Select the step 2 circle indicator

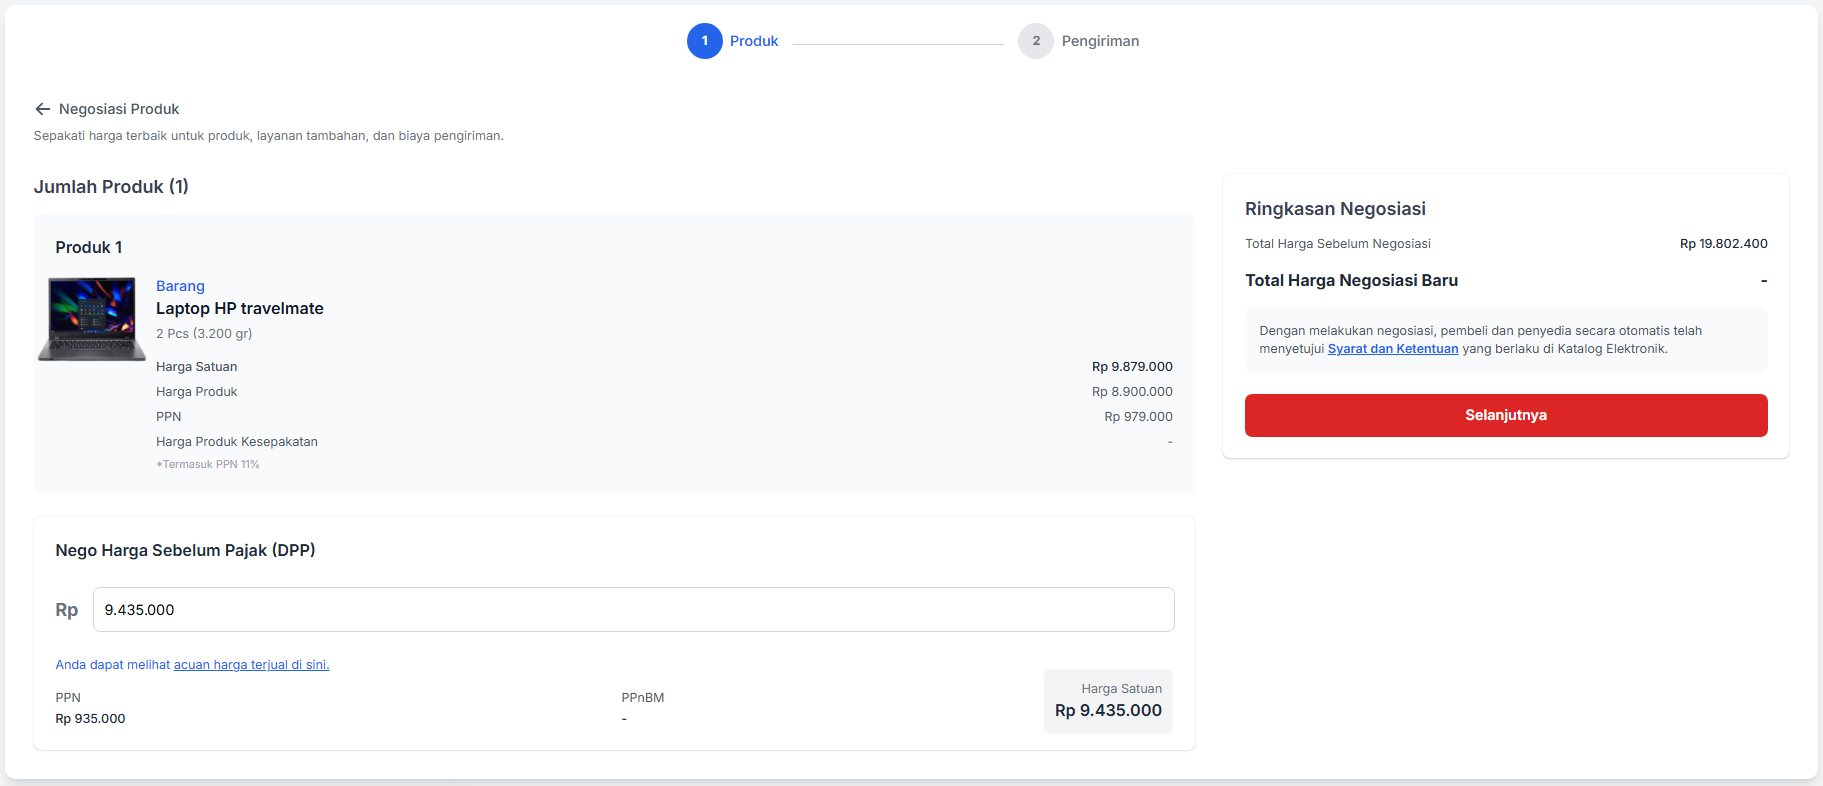click(x=1035, y=41)
